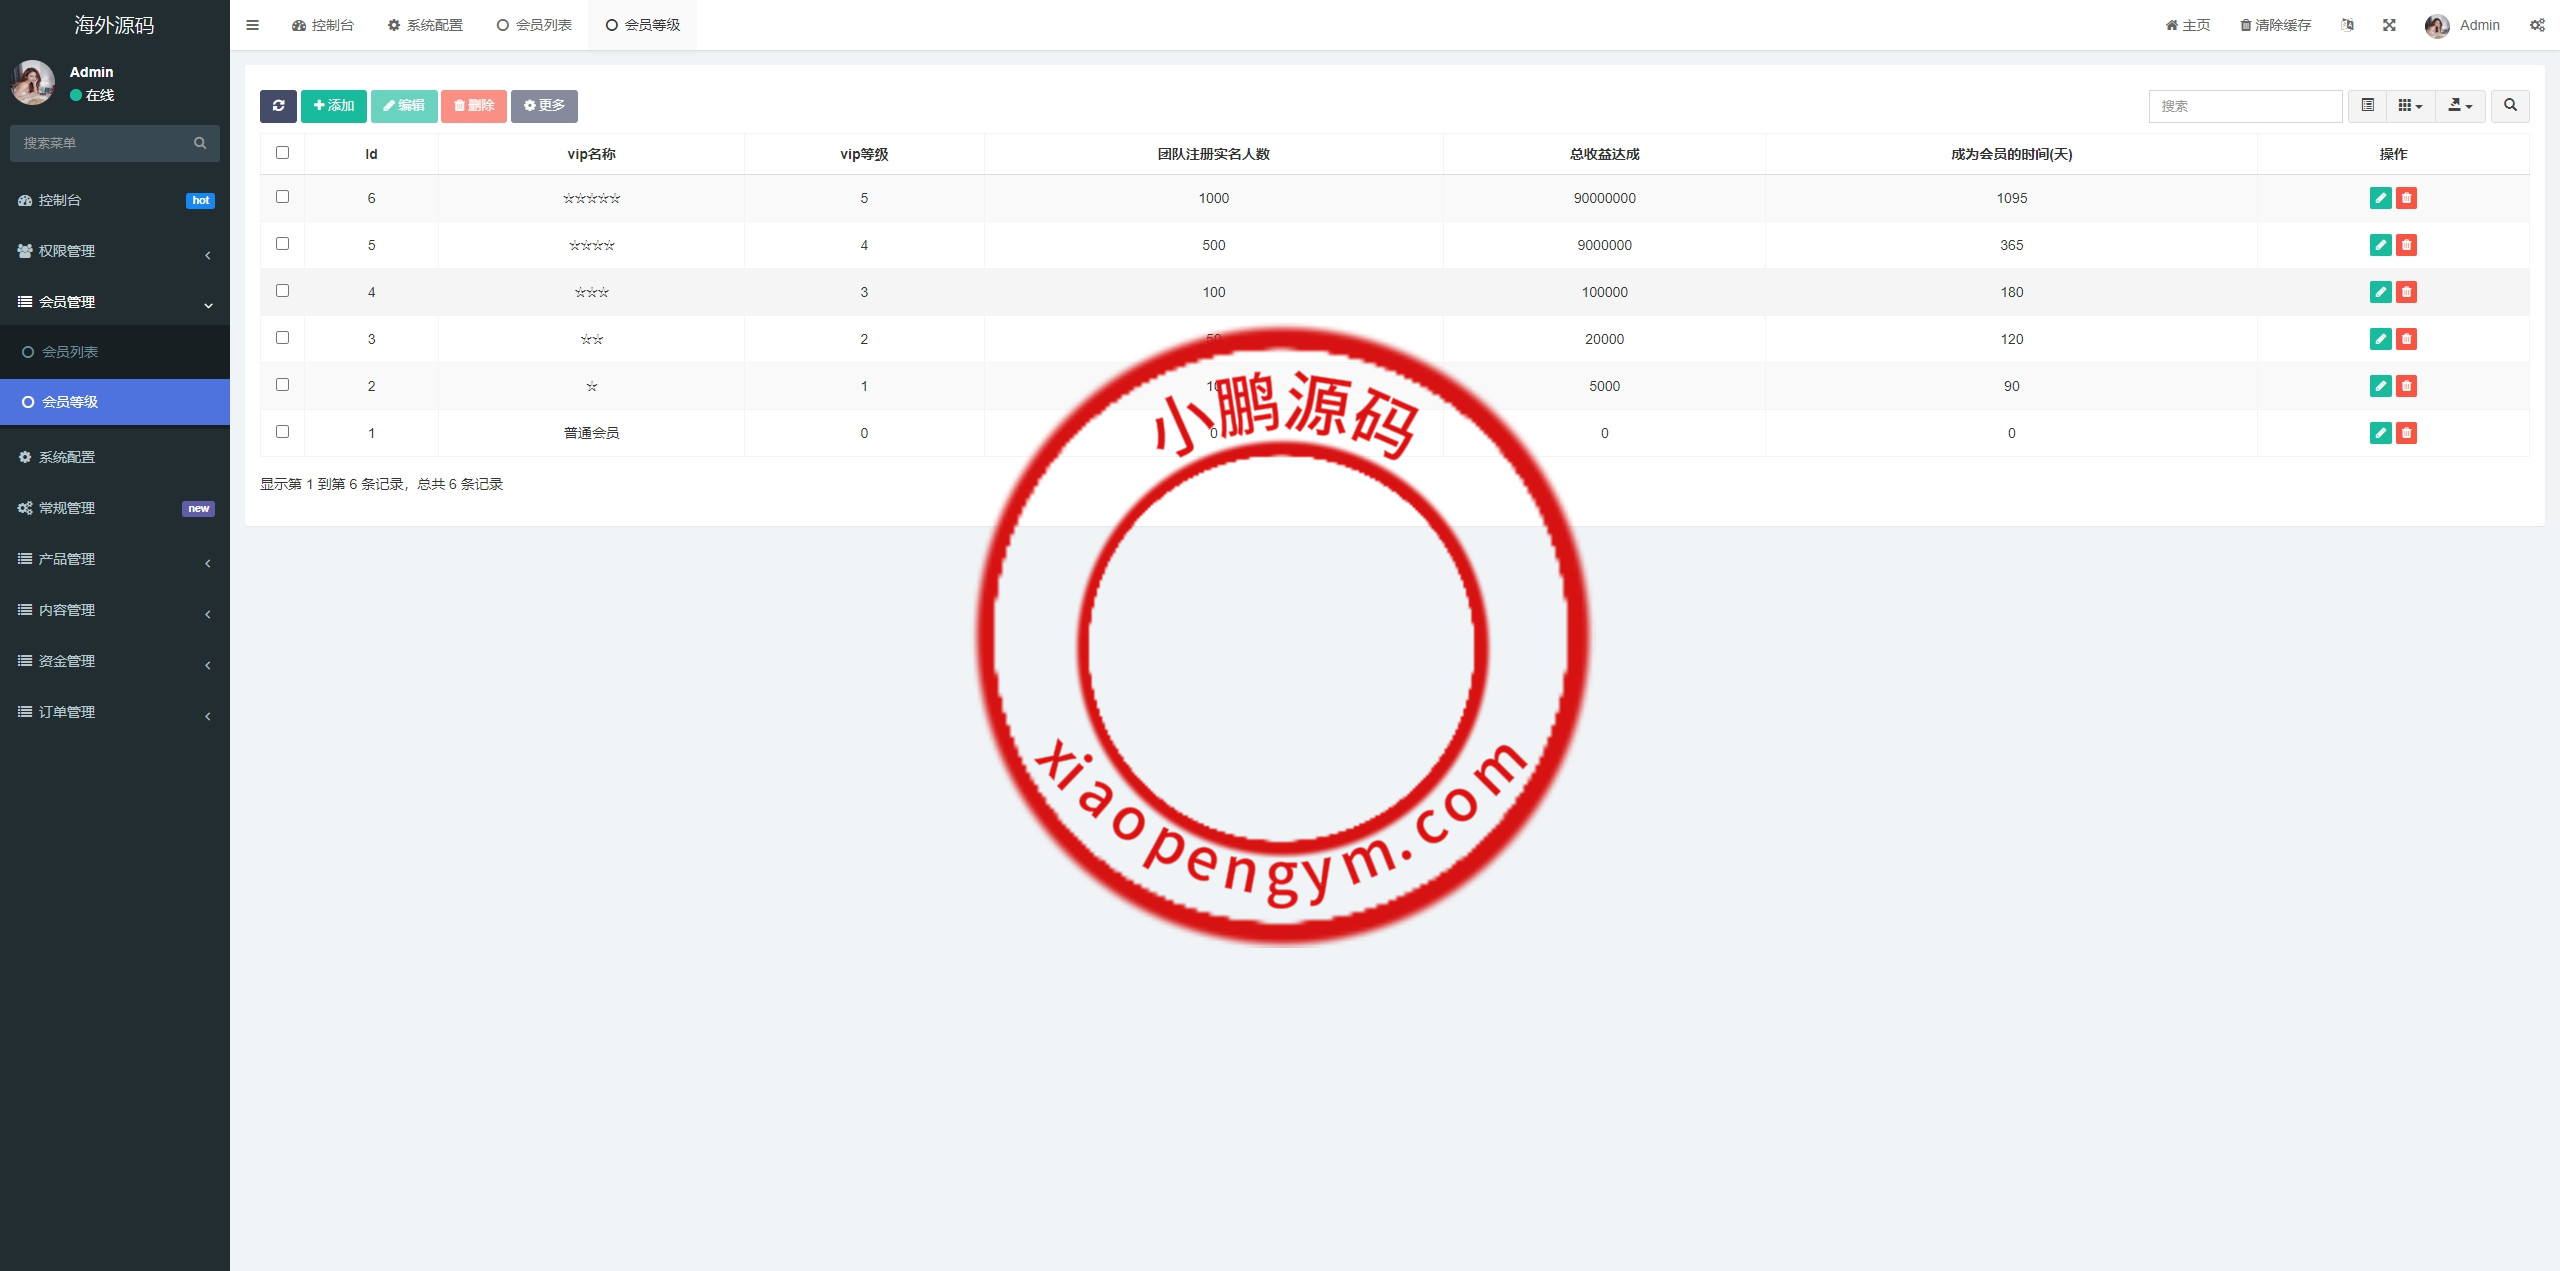2560x1271 pixels.
Task: Click the sidebar menu search icon
Action: click(200, 143)
